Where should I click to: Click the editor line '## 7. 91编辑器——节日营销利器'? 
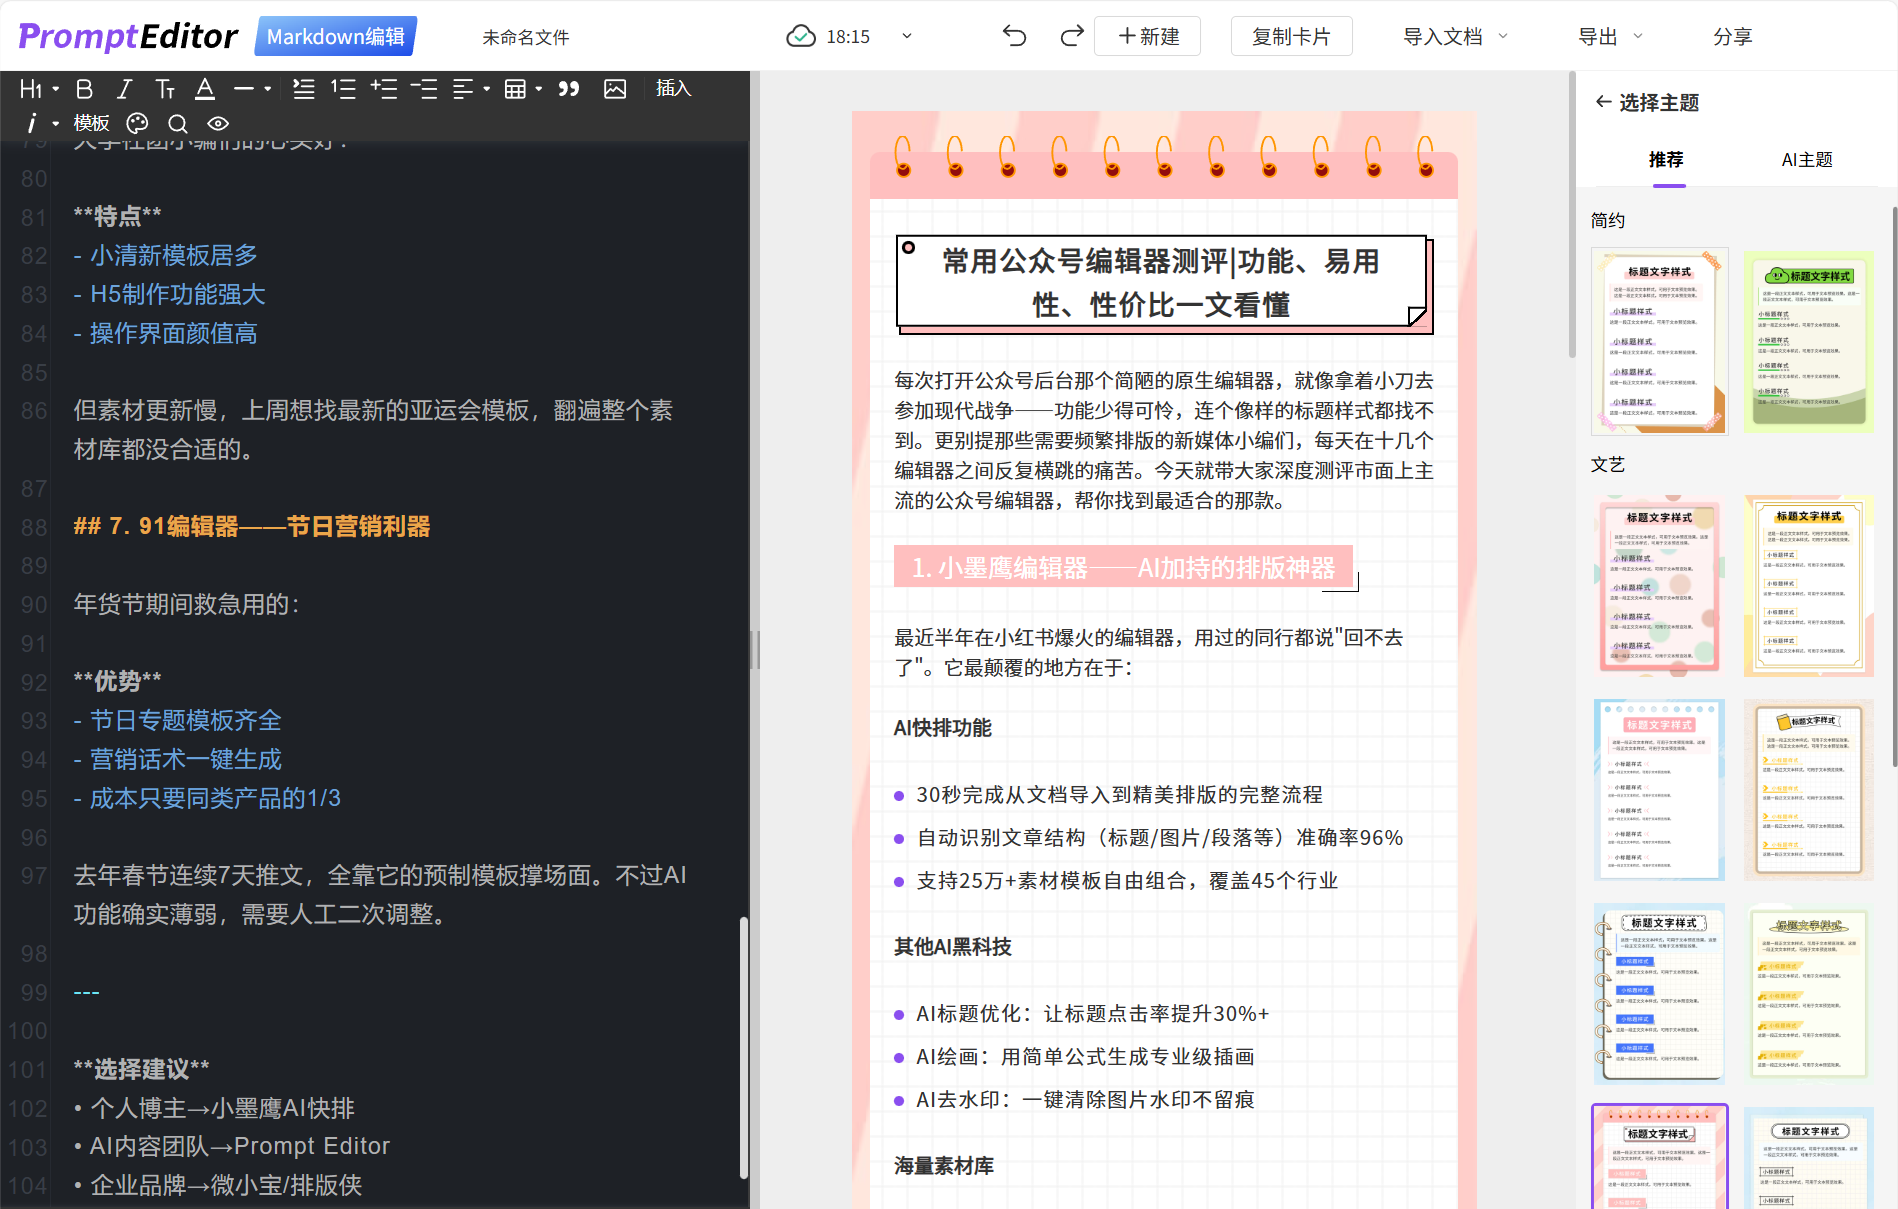pyautogui.click(x=252, y=527)
